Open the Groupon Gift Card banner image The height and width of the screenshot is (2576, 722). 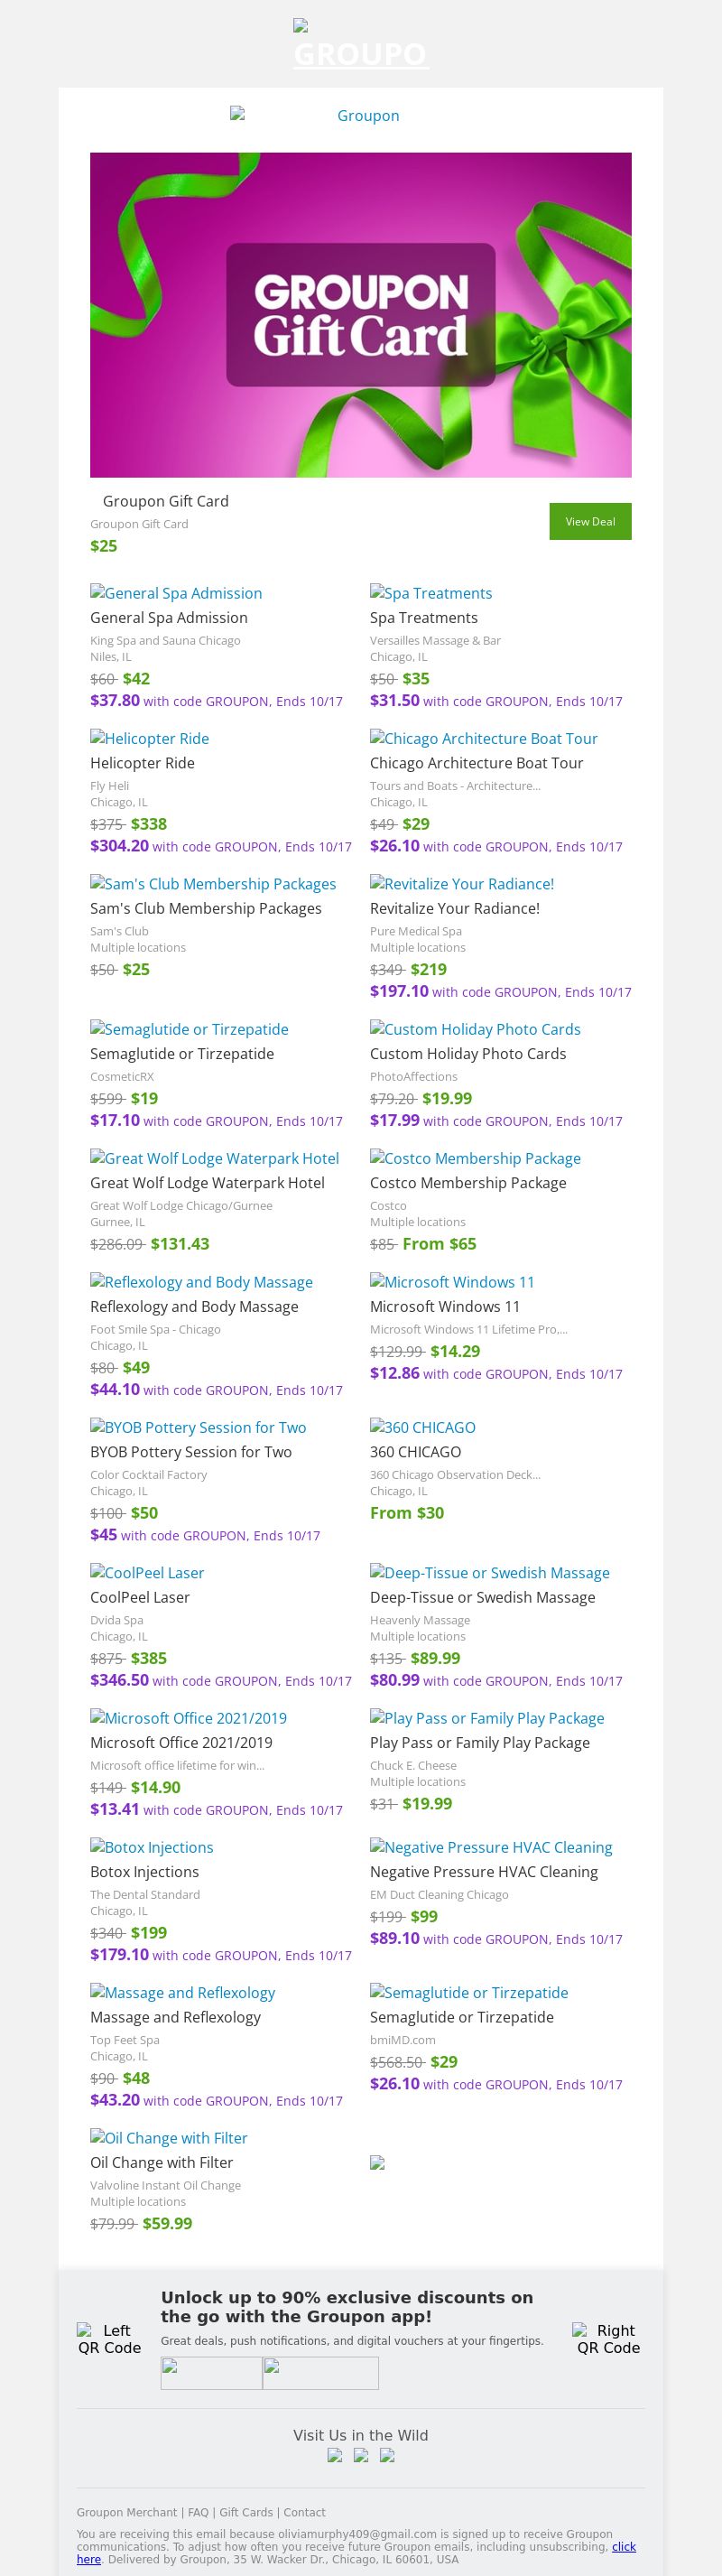pyautogui.click(x=360, y=314)
